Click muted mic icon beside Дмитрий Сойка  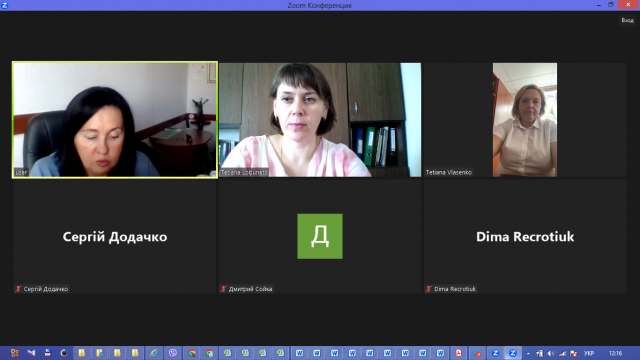(223, 289)
